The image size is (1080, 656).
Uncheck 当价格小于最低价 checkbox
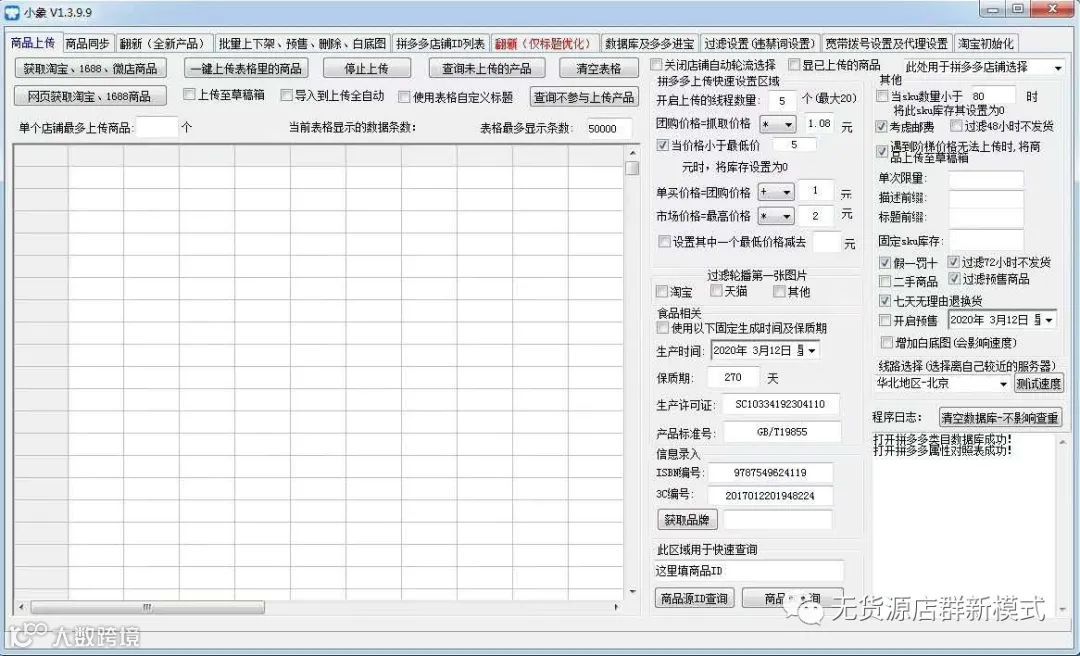click(663, 145)
